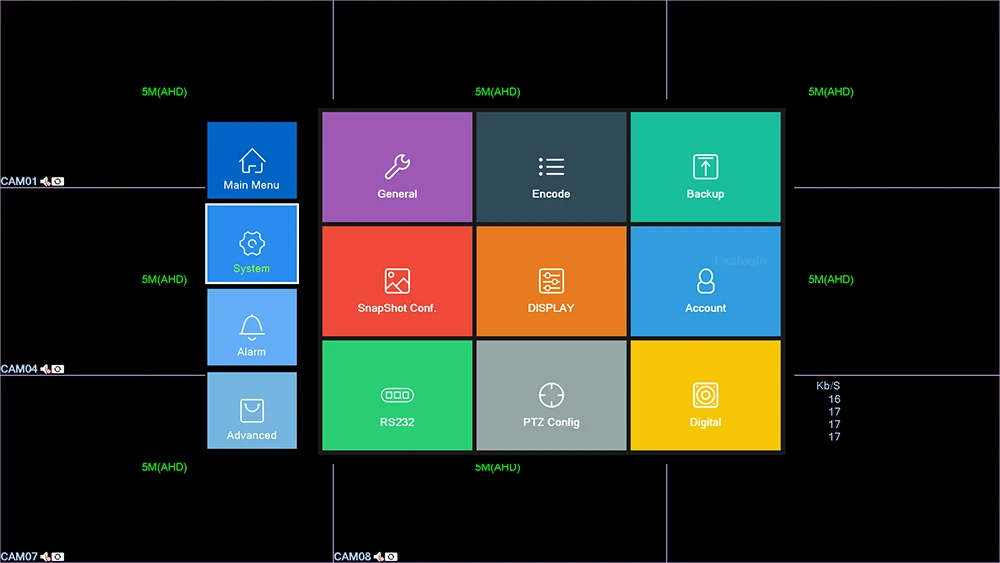1000x563 pixels.
Task: Open the Encode settings tile
Action: pos(551,167)
